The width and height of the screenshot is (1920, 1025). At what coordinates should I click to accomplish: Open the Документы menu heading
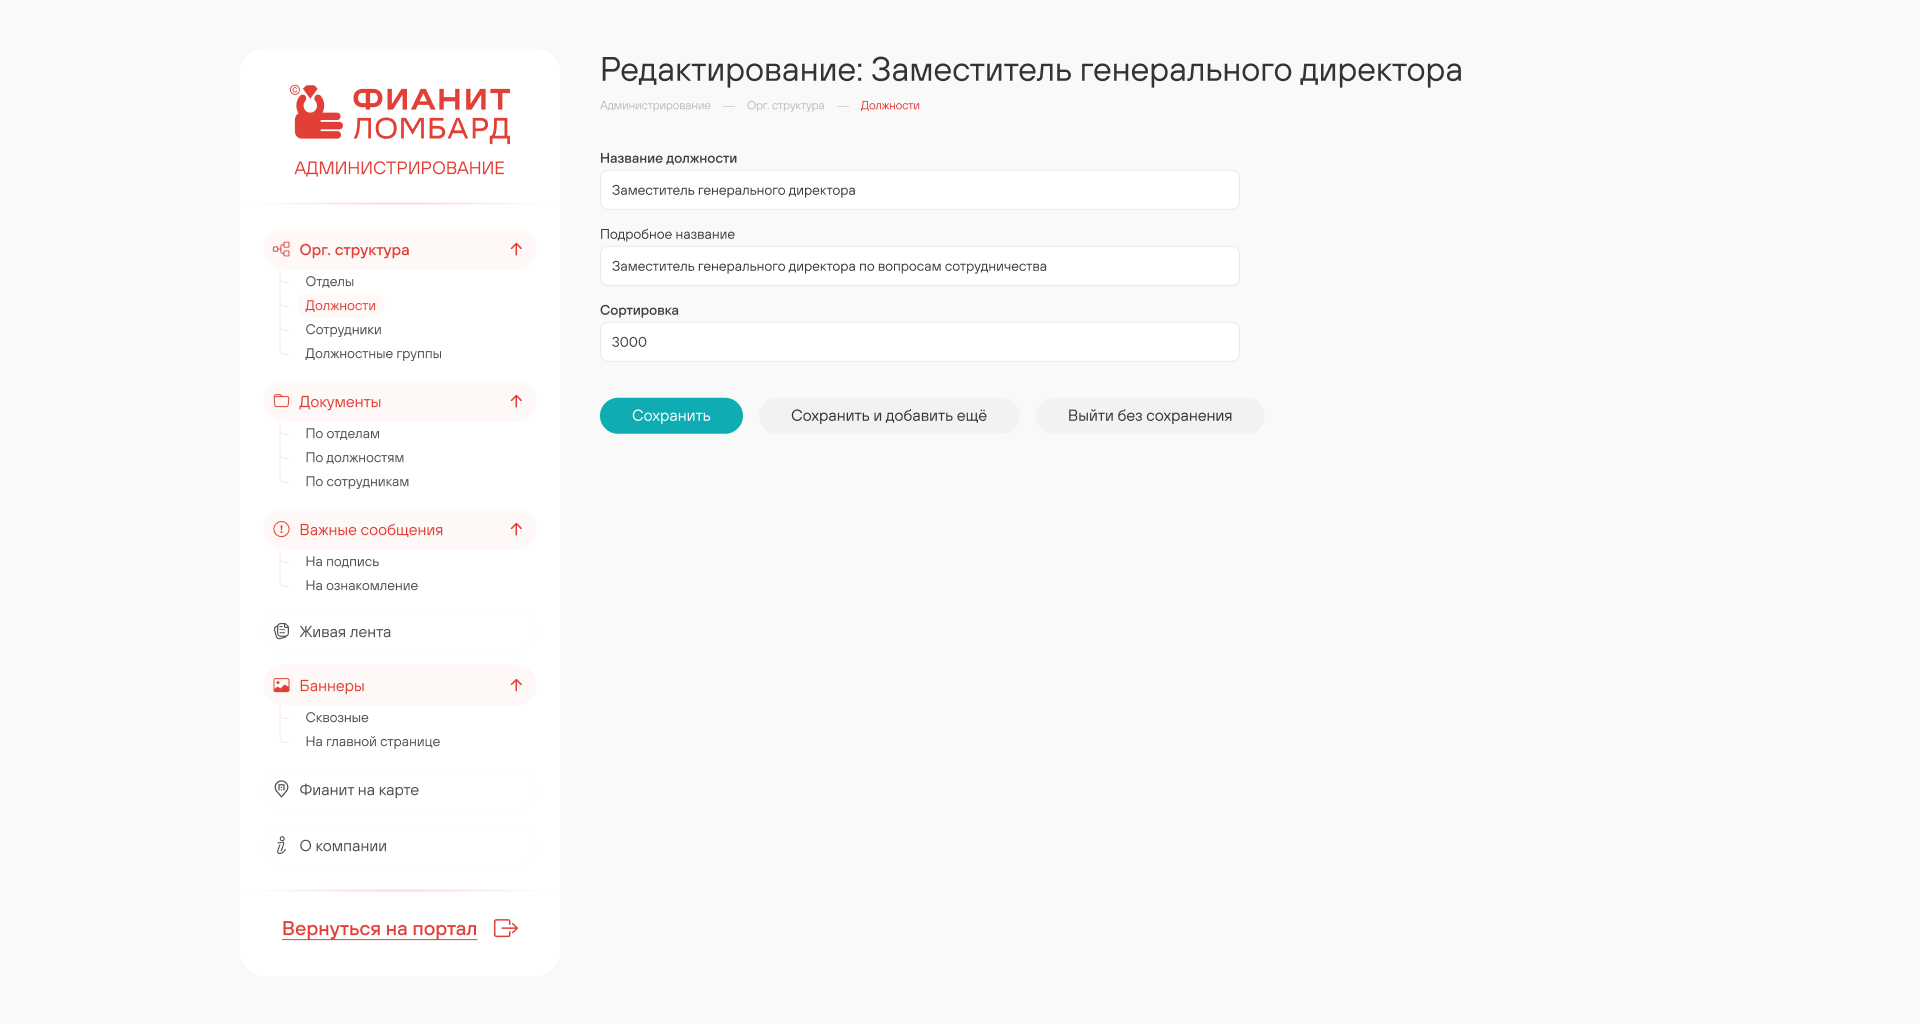[x=400, y=401]
